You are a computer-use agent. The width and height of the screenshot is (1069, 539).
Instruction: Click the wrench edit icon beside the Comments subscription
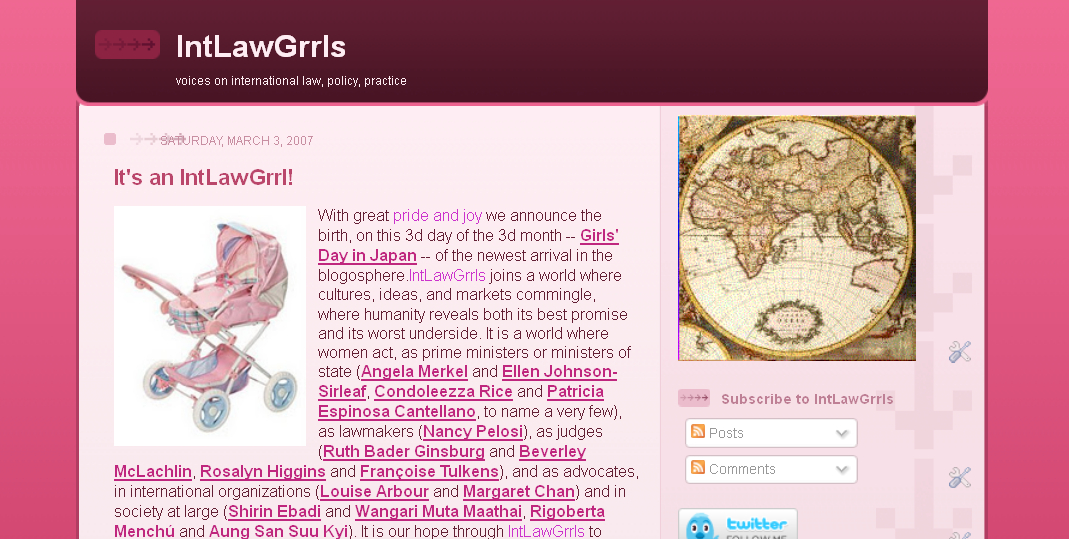(x=959, y=478)
